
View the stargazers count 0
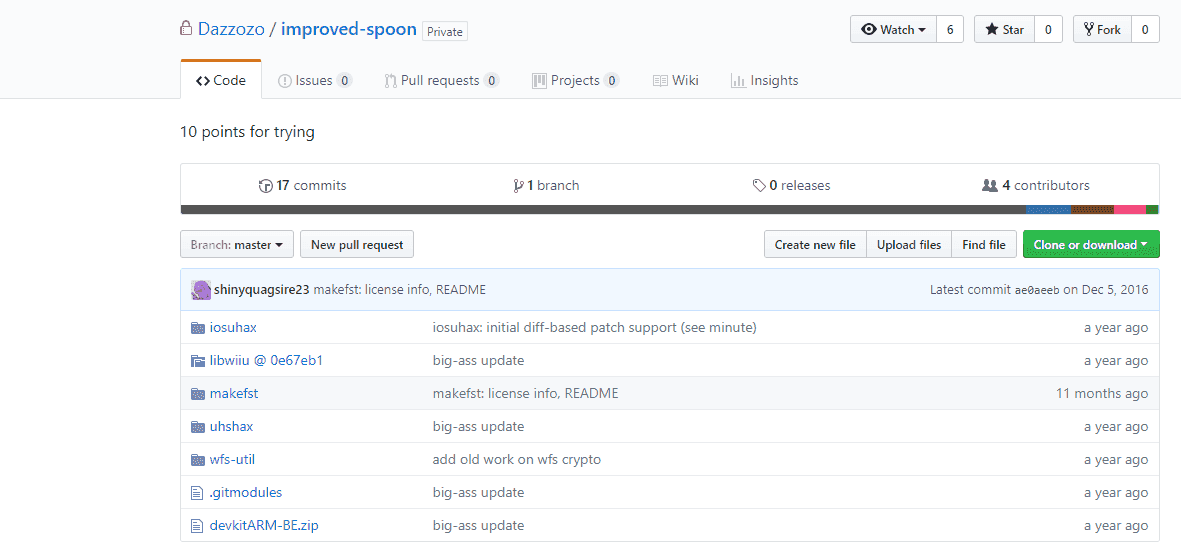(x=1048, y=30)
